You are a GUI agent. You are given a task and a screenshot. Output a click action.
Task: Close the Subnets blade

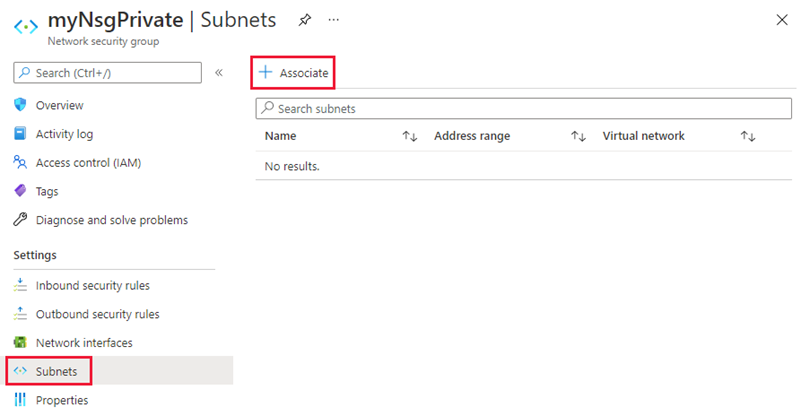pos(782,20)
